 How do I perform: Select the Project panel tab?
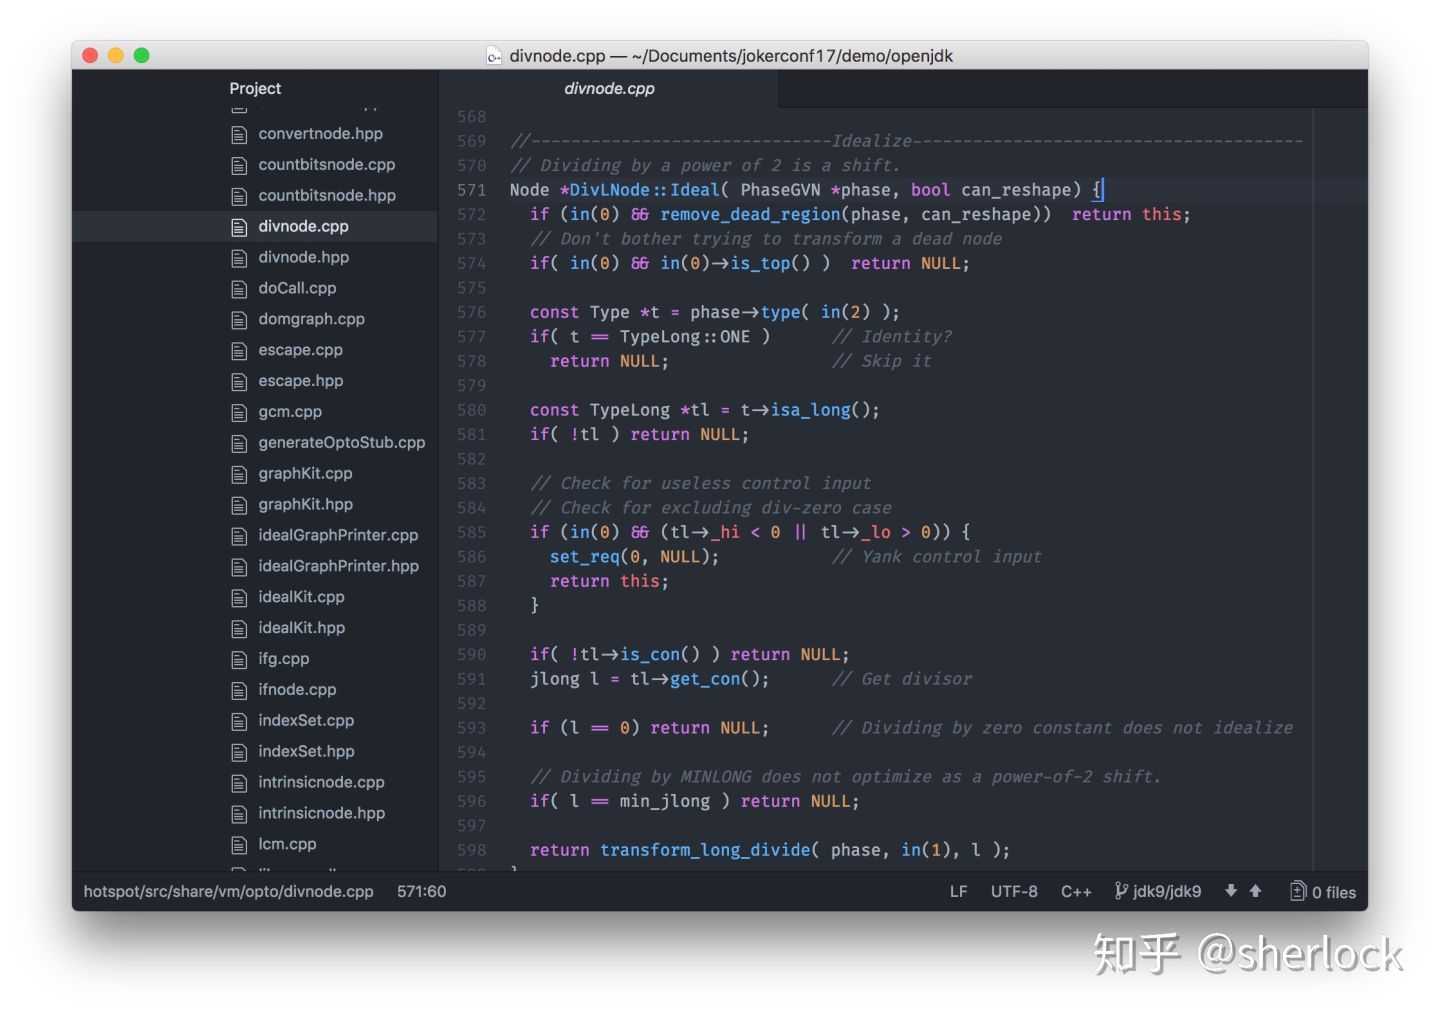click(255, 89)
